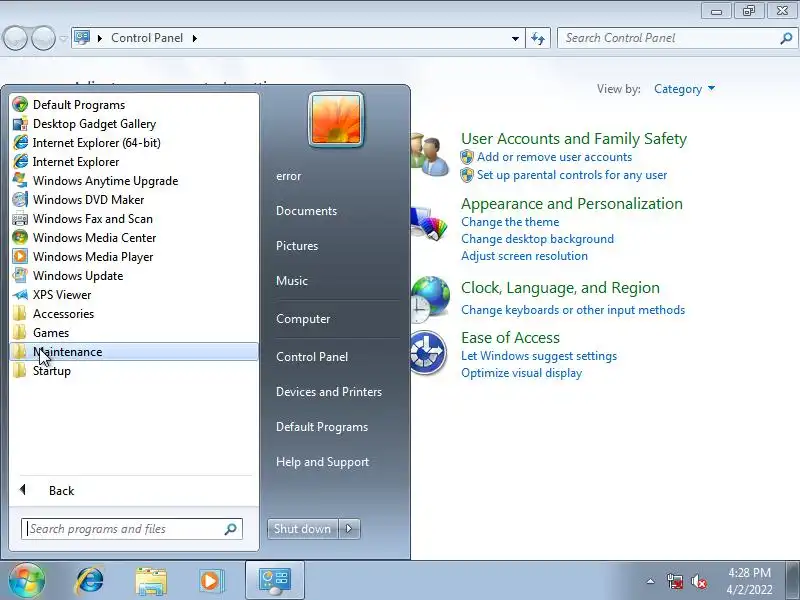Click the network status tray icon
Viewport: 800px width, 600px height.
[x=674, y=581]
